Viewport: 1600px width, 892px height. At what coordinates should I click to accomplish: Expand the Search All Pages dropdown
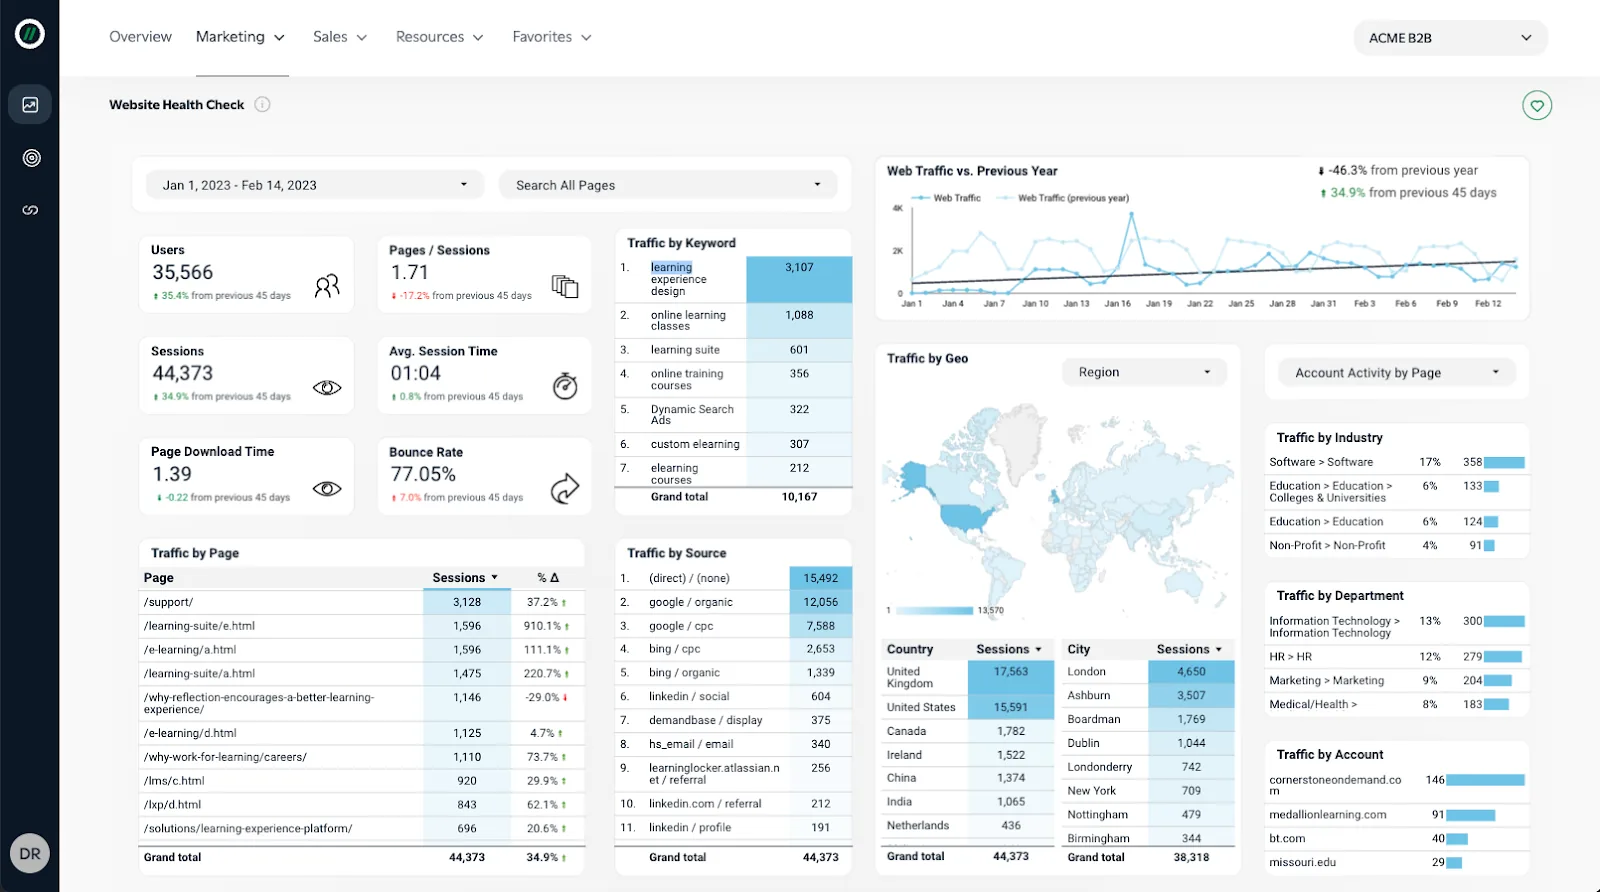(667, 185)
